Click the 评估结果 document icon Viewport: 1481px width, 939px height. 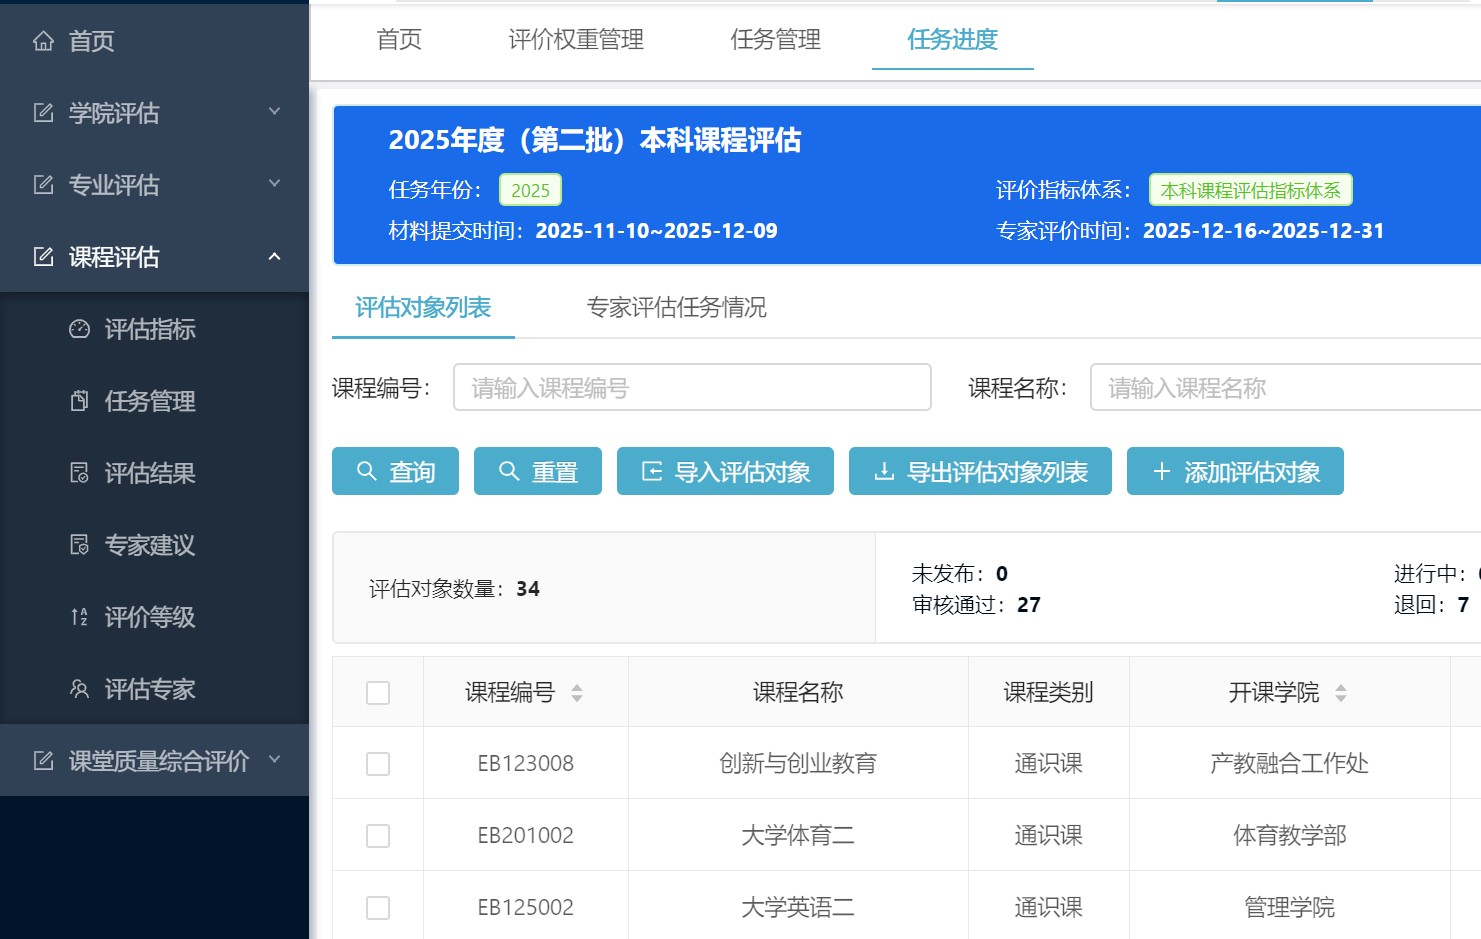pos(79,473)
